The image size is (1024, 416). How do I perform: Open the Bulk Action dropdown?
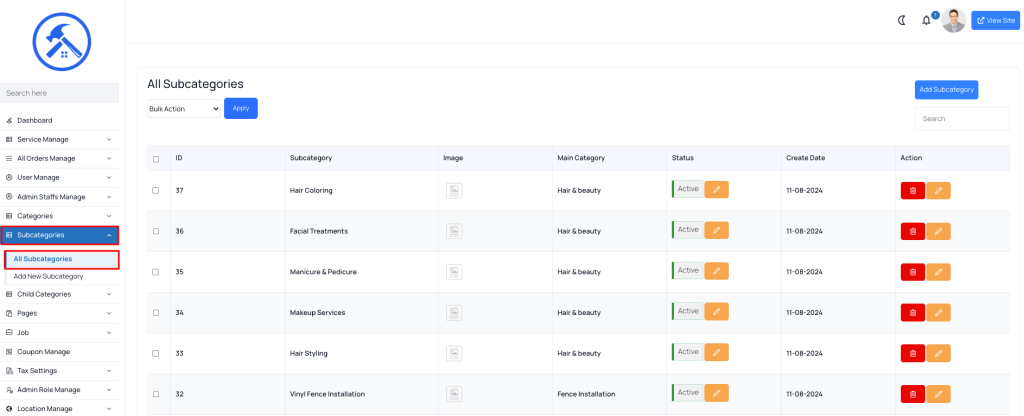click(184, 109)
